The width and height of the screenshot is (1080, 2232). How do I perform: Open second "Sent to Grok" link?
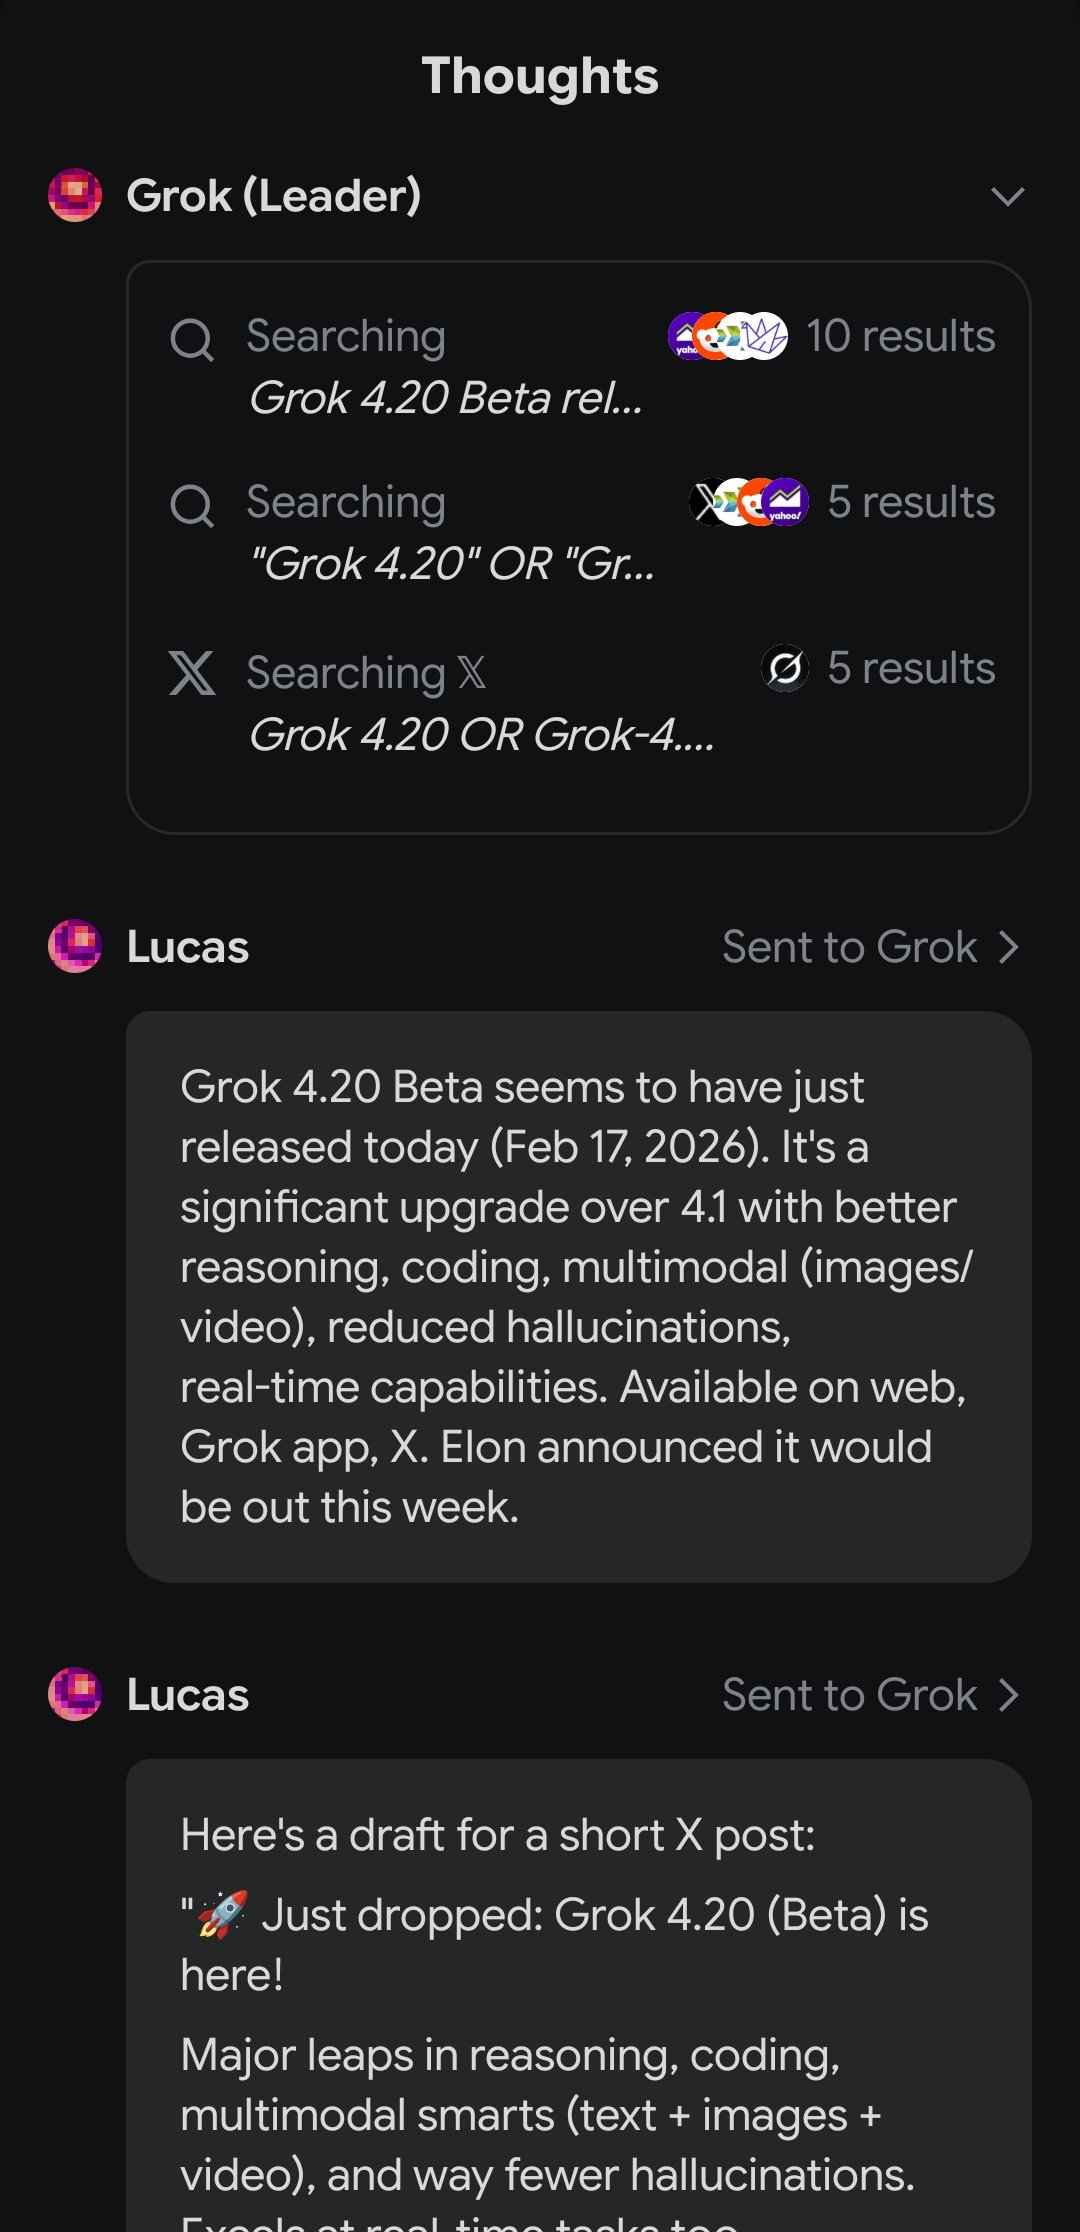click(x=849, y=1695)
